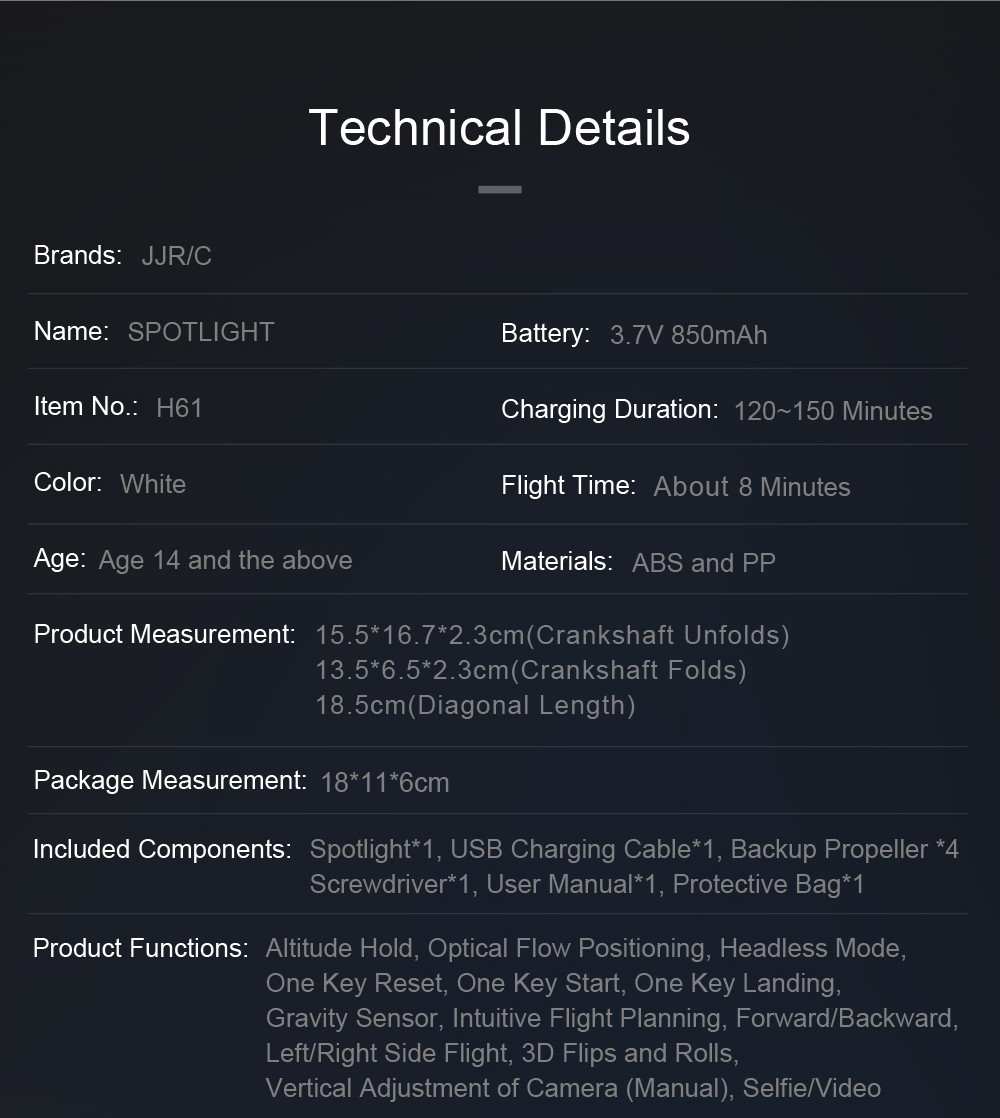1000x1118 pixels.
Task: Select the 18*11*6cm package measurement
Action: 385,783
